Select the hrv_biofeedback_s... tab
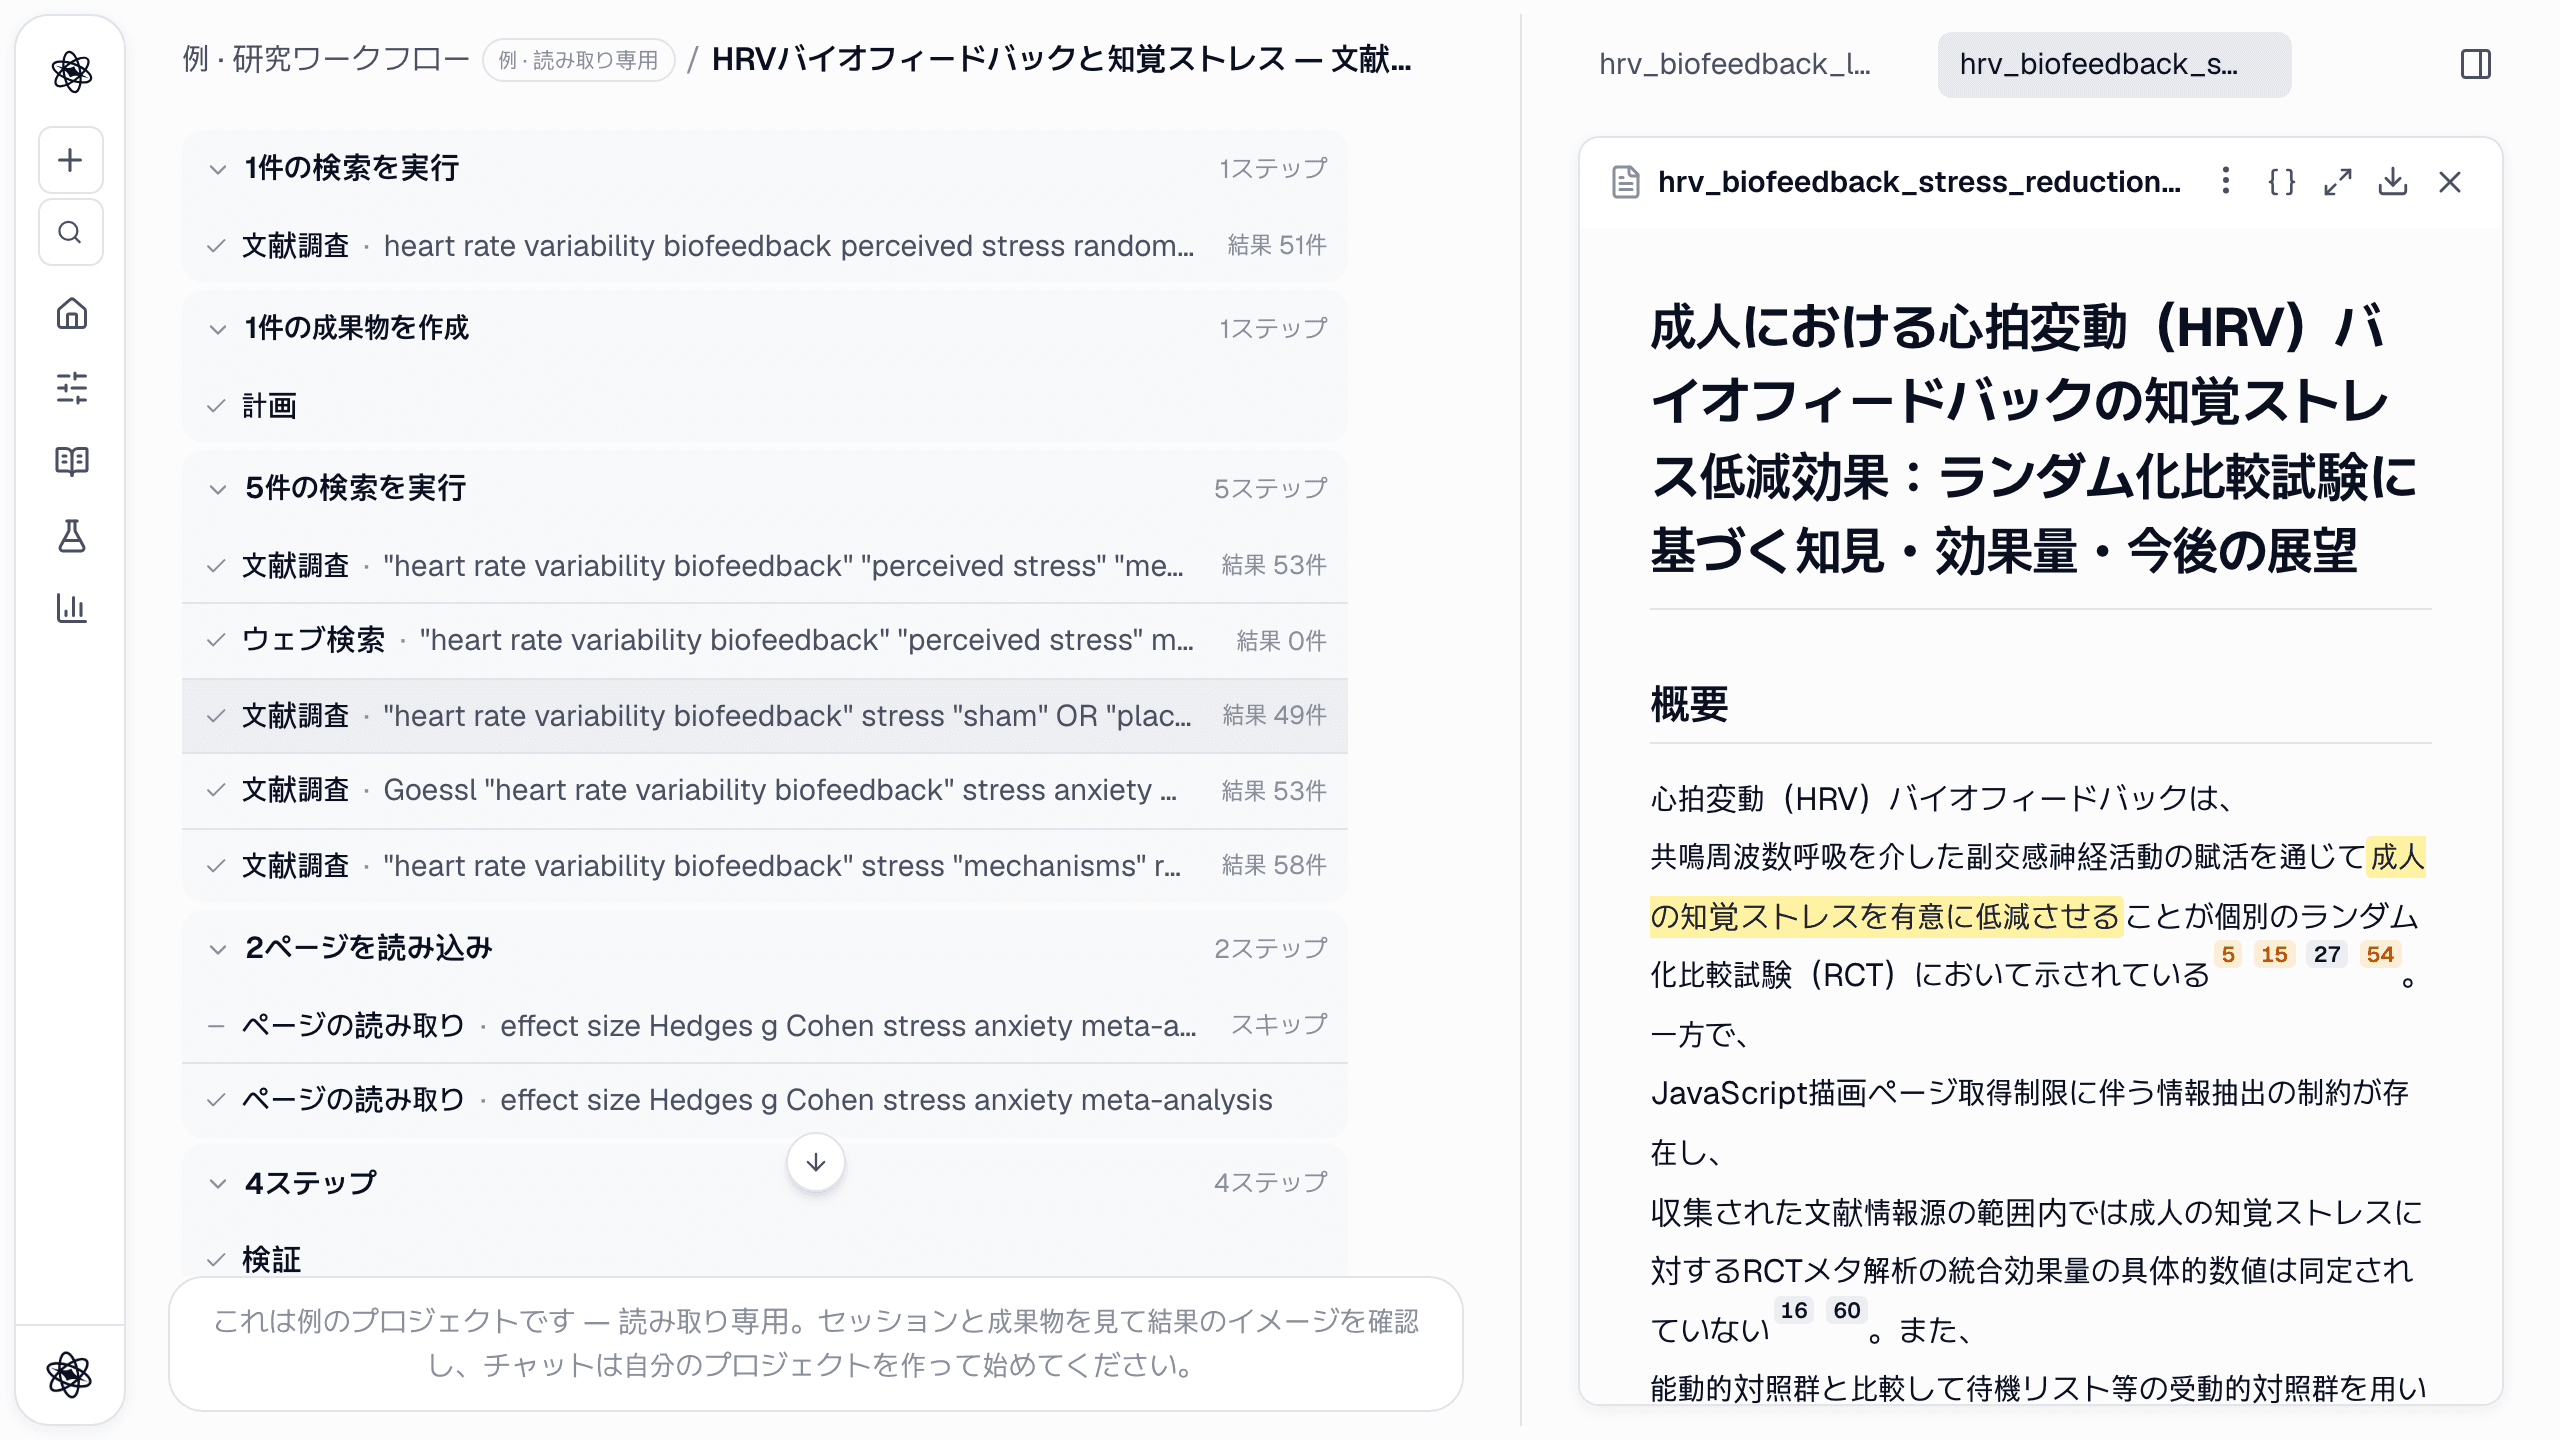This screenshot has width=2560, height=1440. click(x=2113, y=64)
